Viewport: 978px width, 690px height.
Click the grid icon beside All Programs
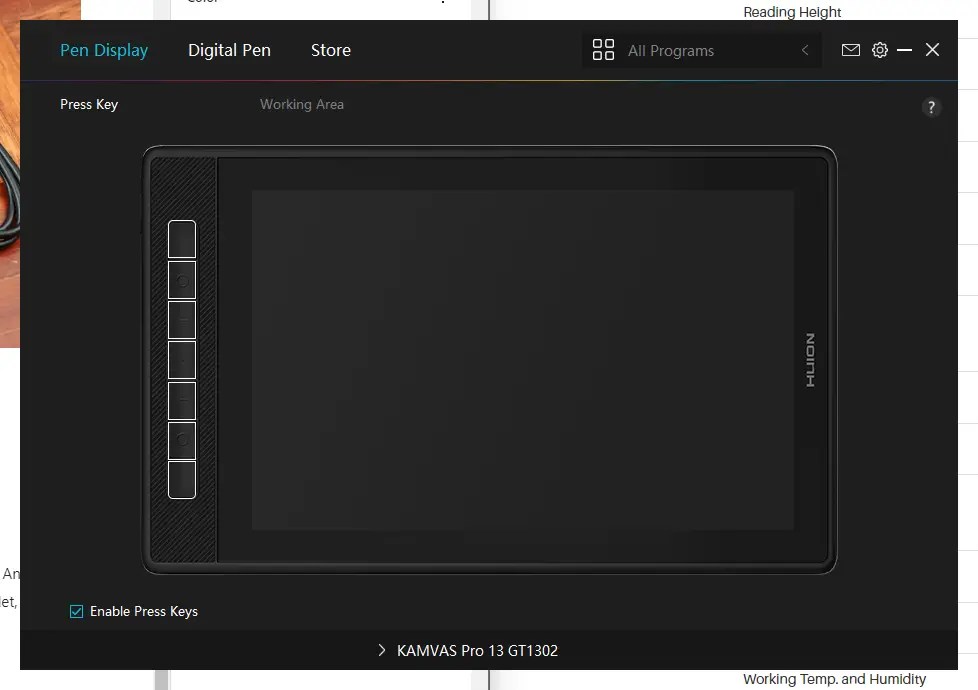(x=603, y=48)
